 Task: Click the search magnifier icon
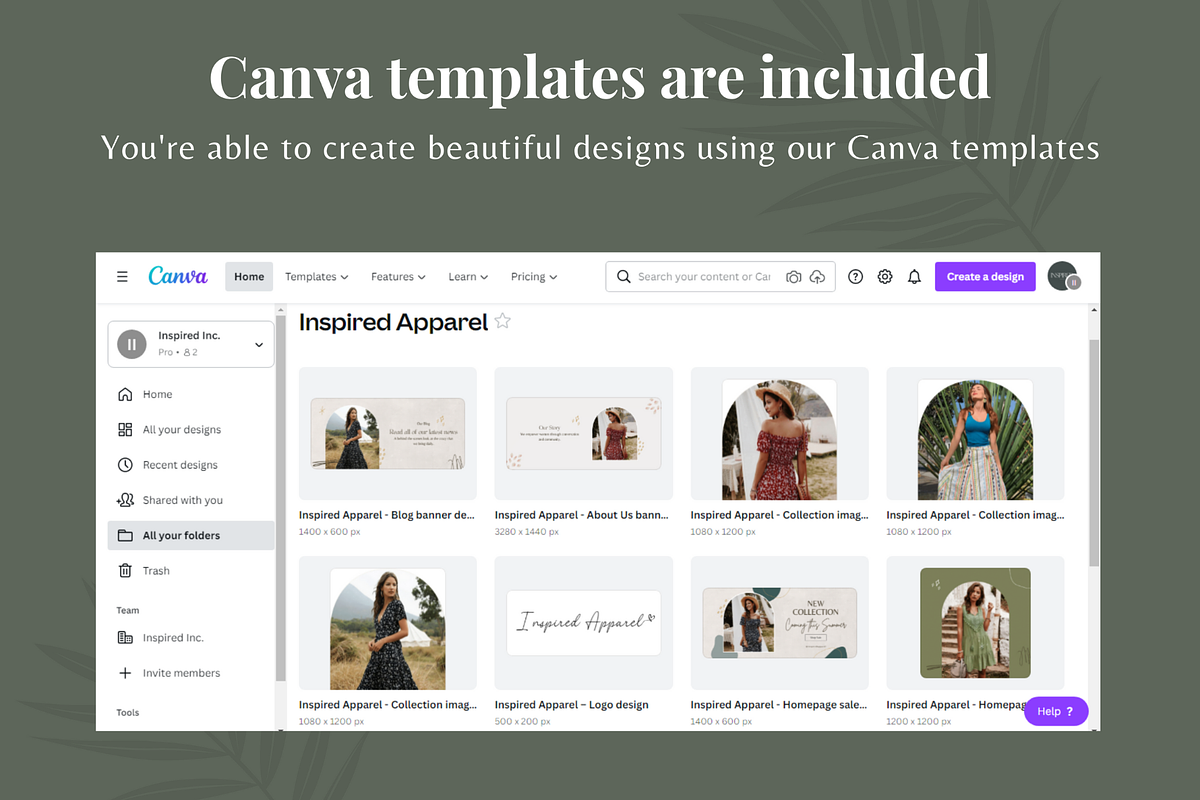tap(623, 277)
